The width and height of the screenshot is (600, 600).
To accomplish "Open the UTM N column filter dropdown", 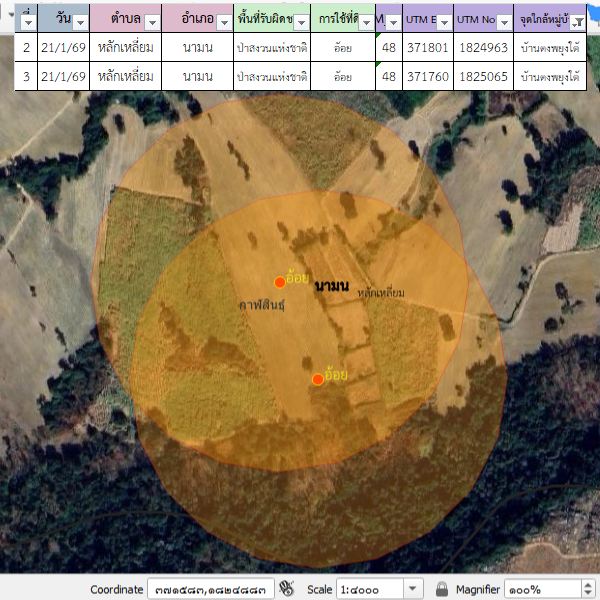I will pos(504,20).
